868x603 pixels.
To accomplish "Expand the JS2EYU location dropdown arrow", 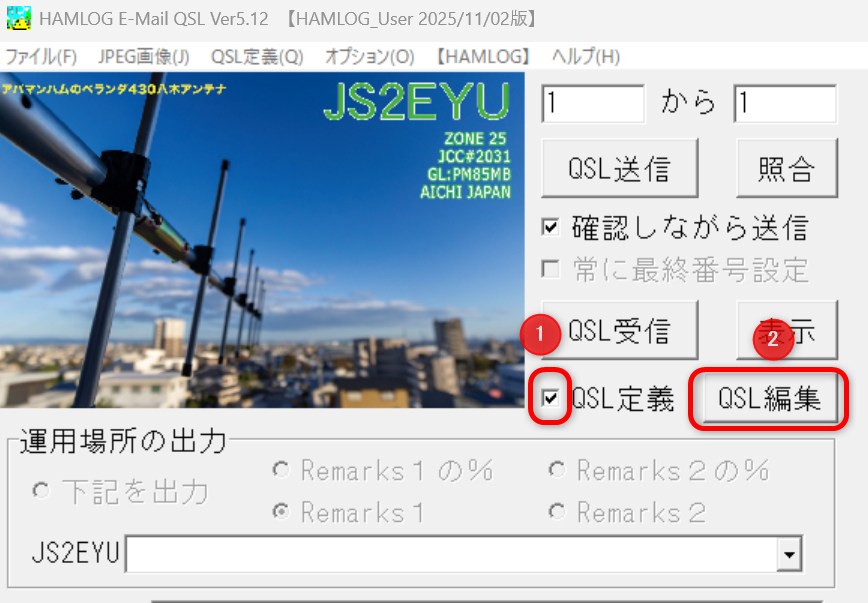I will pos(791,552).
